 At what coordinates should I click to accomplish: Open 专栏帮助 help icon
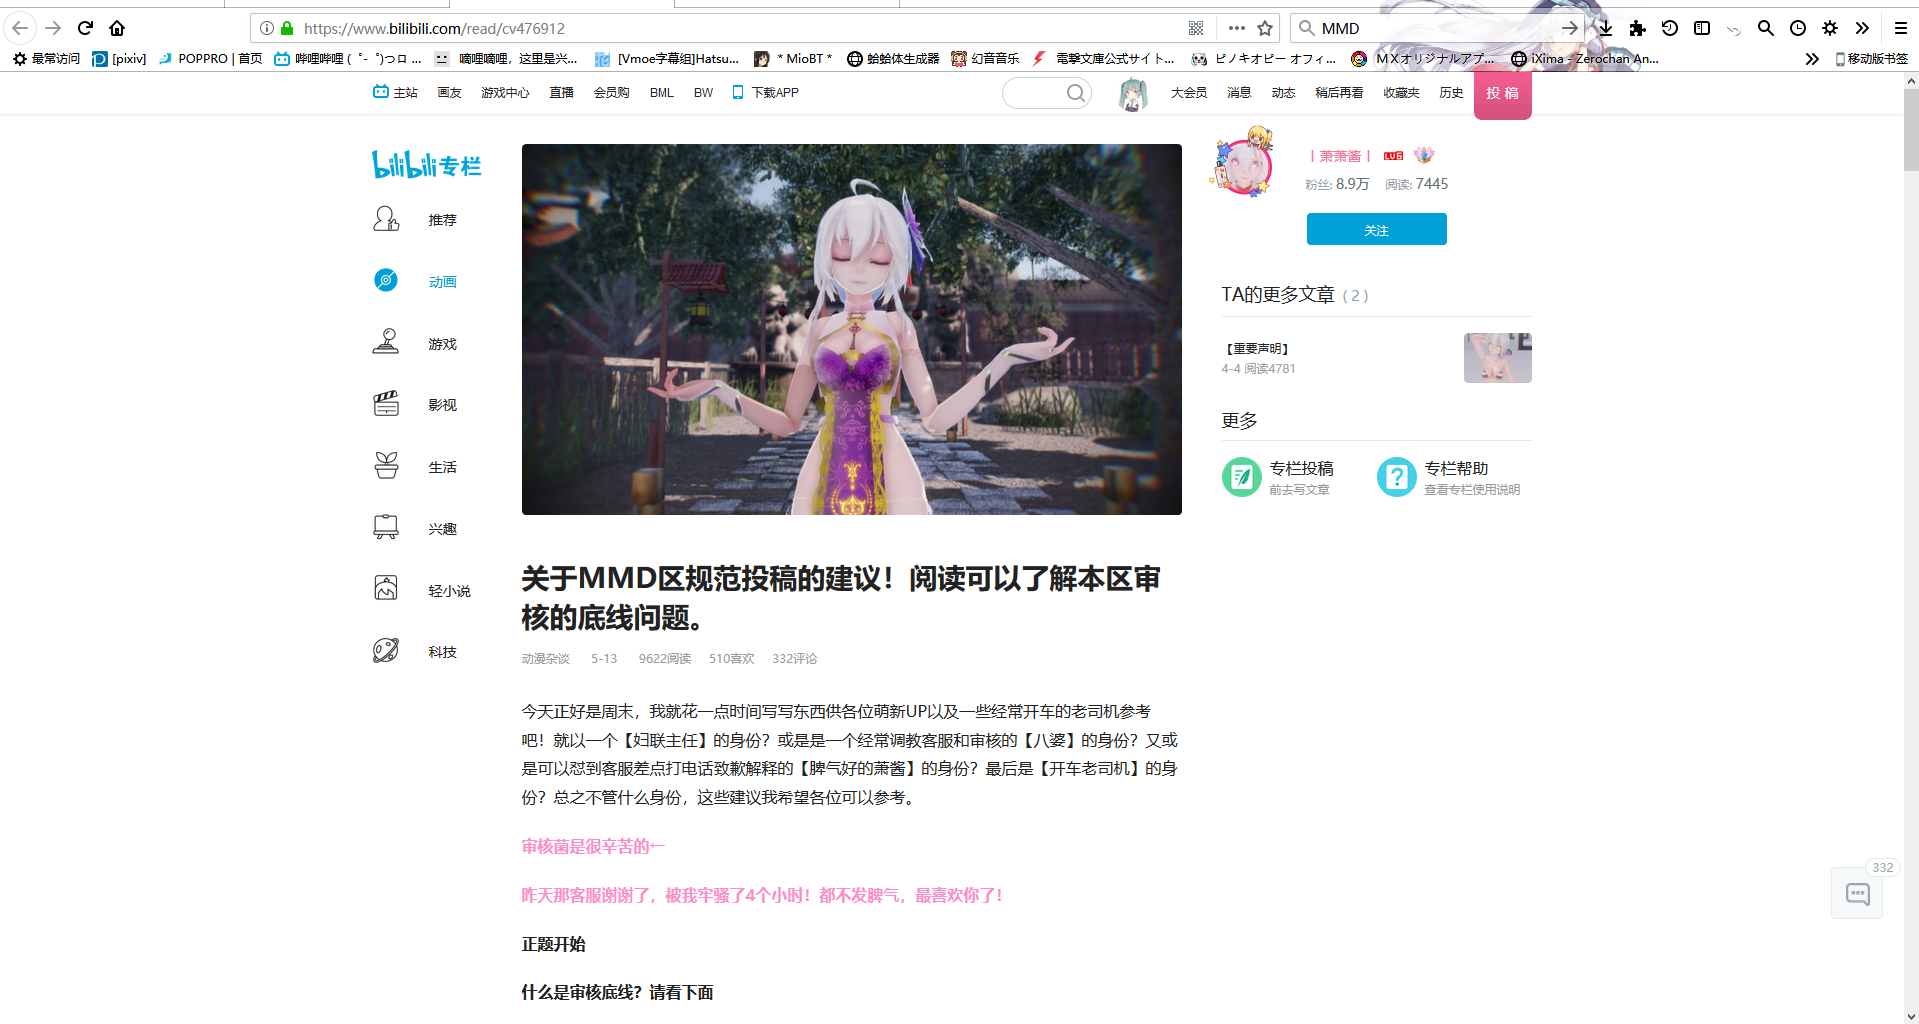1396,477
